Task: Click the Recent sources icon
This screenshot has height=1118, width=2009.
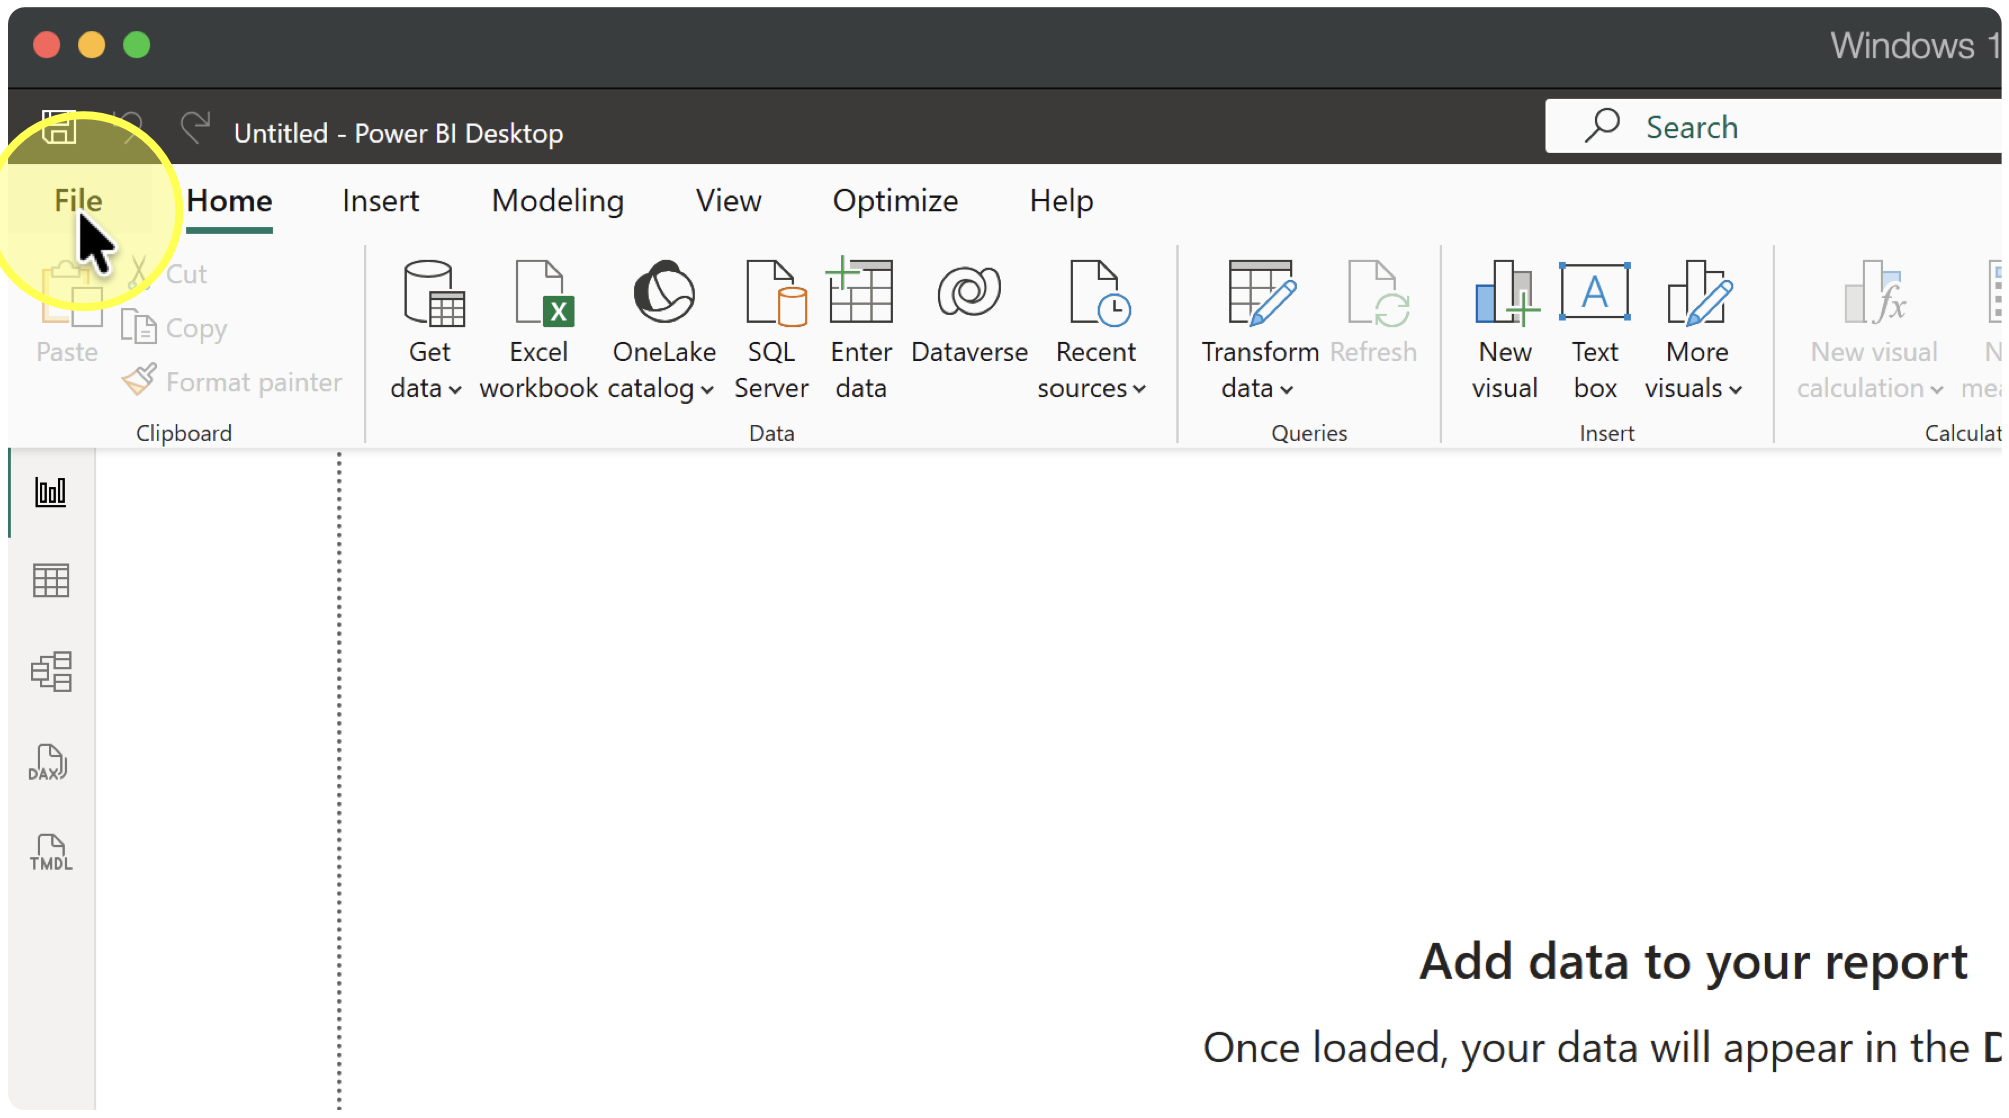Action: coord(1099,292)
